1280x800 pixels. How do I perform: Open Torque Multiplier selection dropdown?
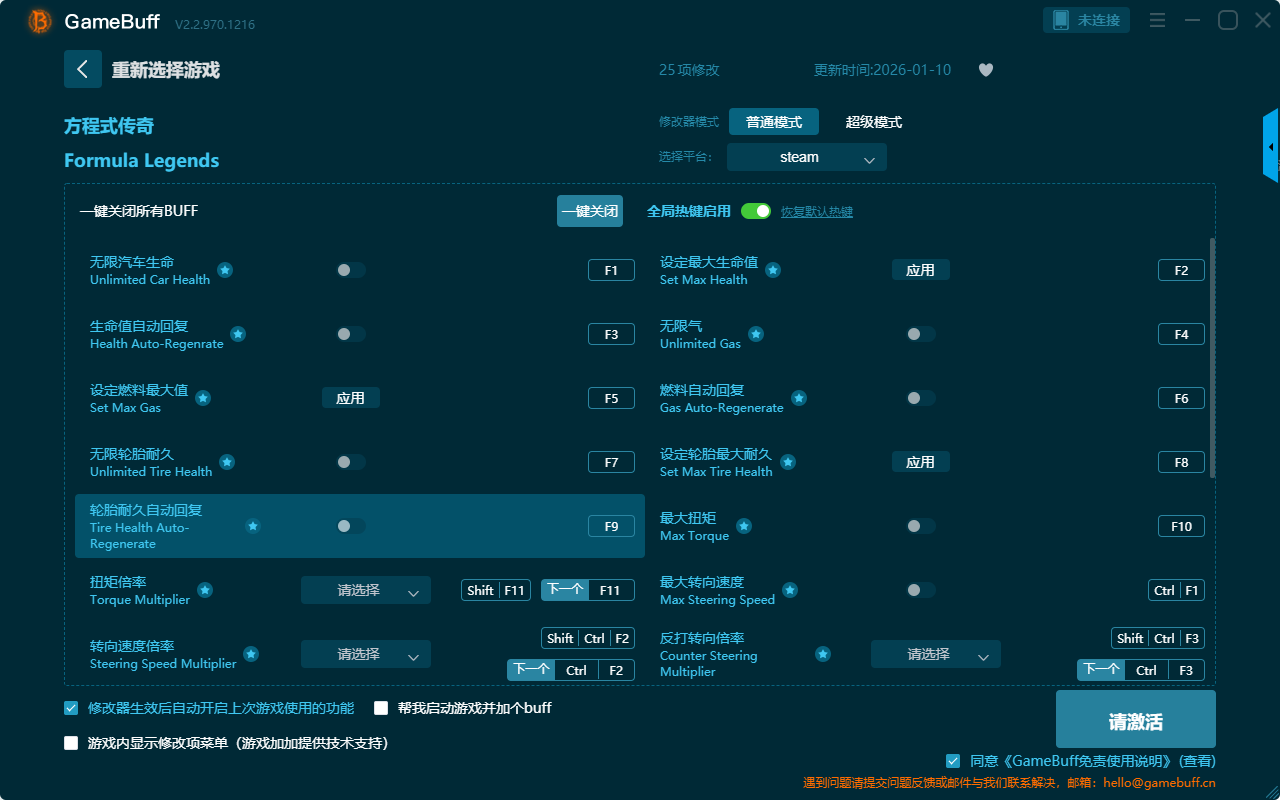[x=365, y=590]
